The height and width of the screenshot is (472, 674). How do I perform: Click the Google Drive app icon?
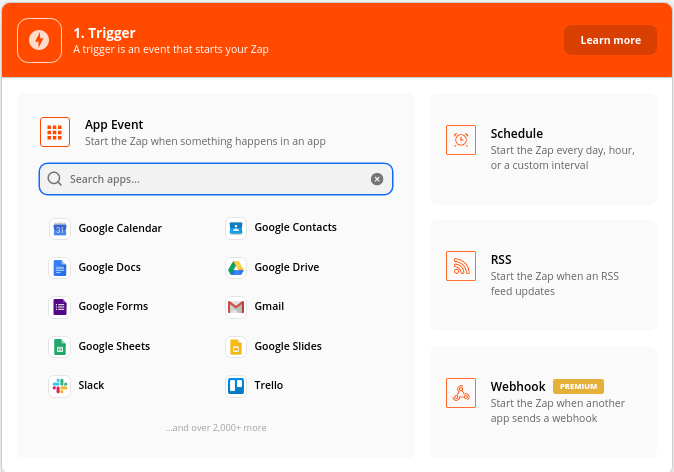click(x=236, y=268)
